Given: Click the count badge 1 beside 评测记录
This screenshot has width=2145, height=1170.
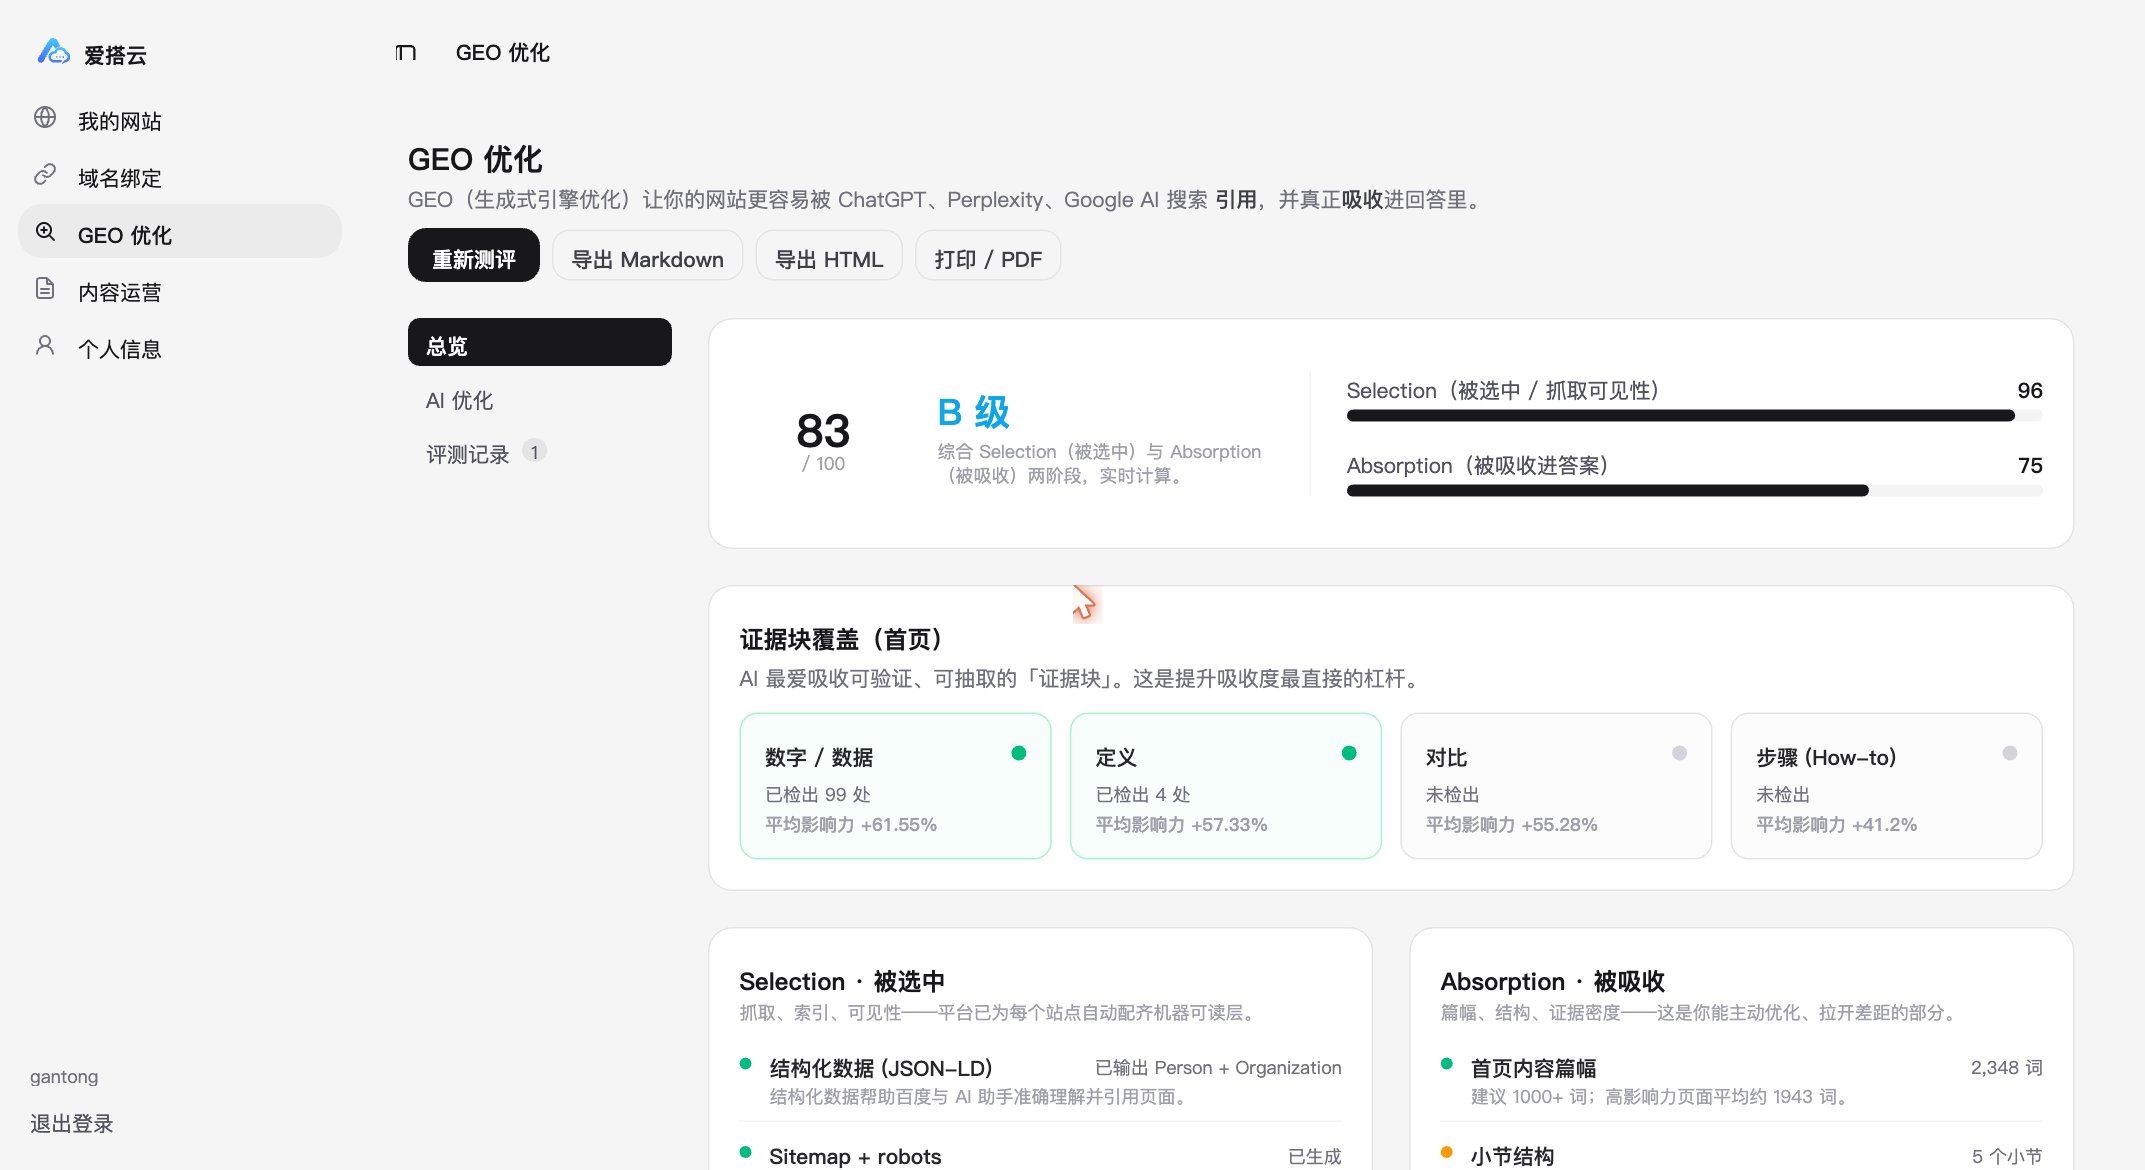Looking at the screenshot, I should point(535,452).
